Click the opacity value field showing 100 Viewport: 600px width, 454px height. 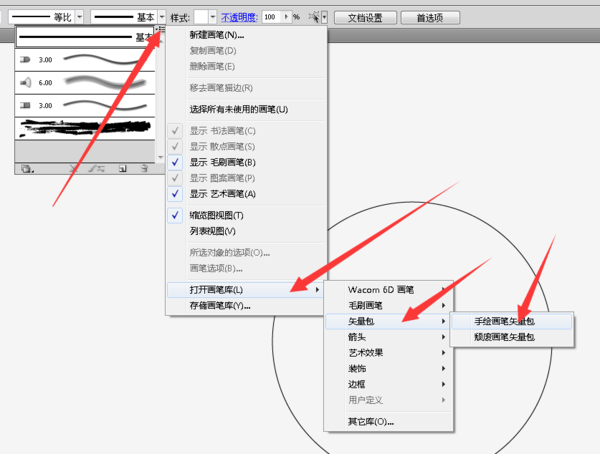click(272, 17)
